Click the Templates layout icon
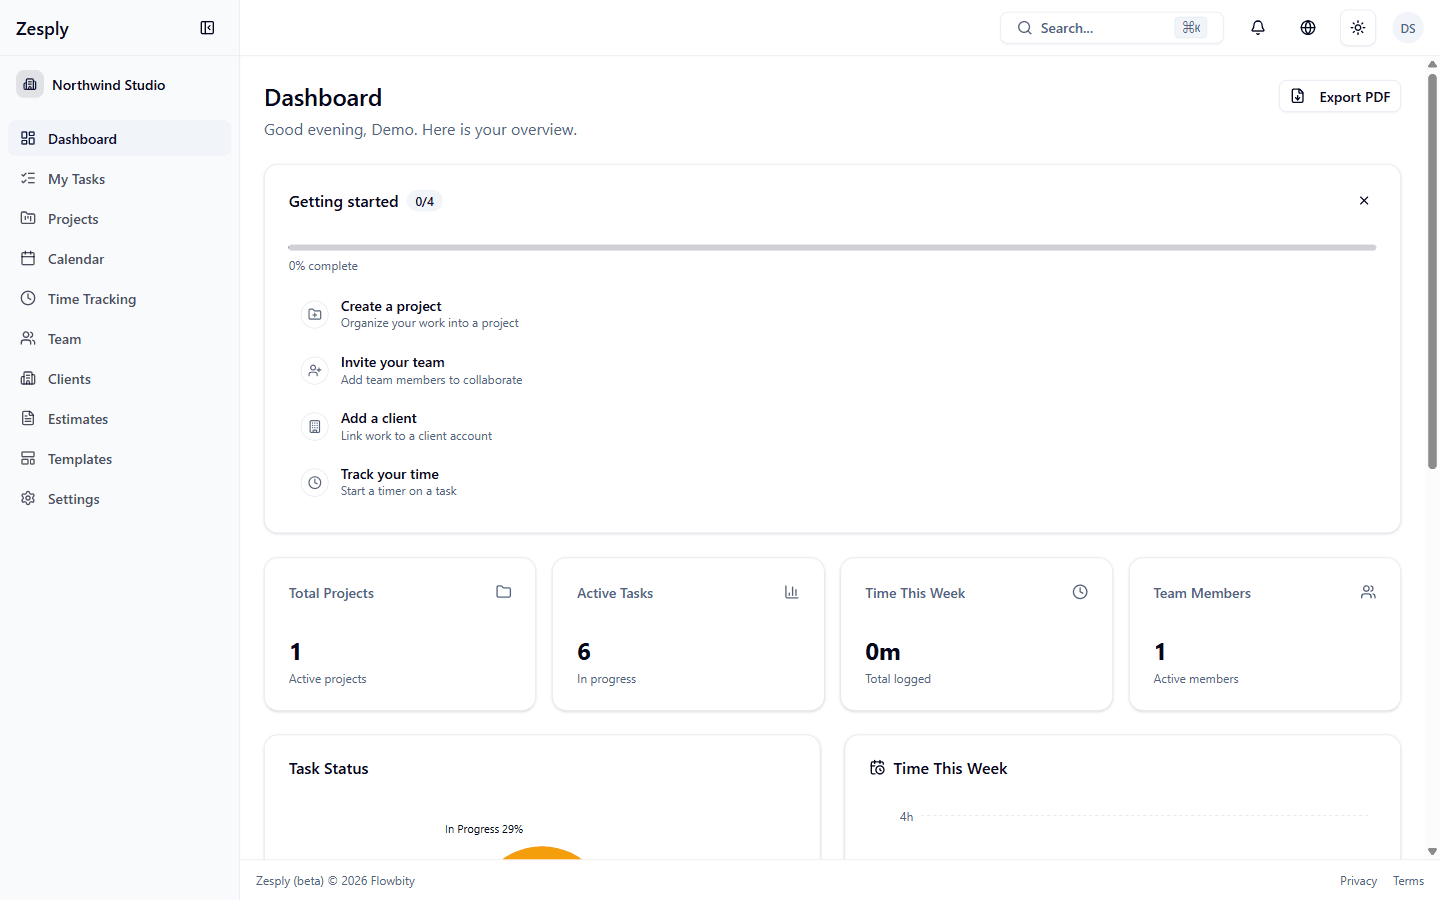The image size is (1440, 900). (x=28, y=458)
